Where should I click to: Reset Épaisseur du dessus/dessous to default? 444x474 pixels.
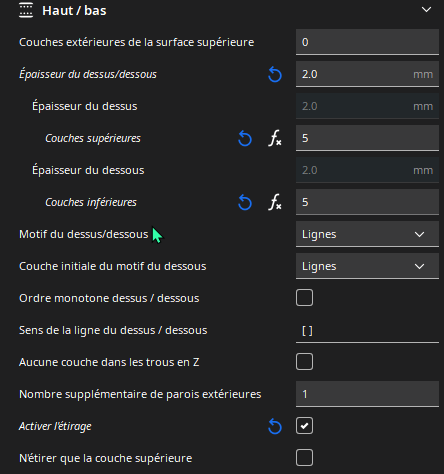pyautogui.click(x=275, y=74)
